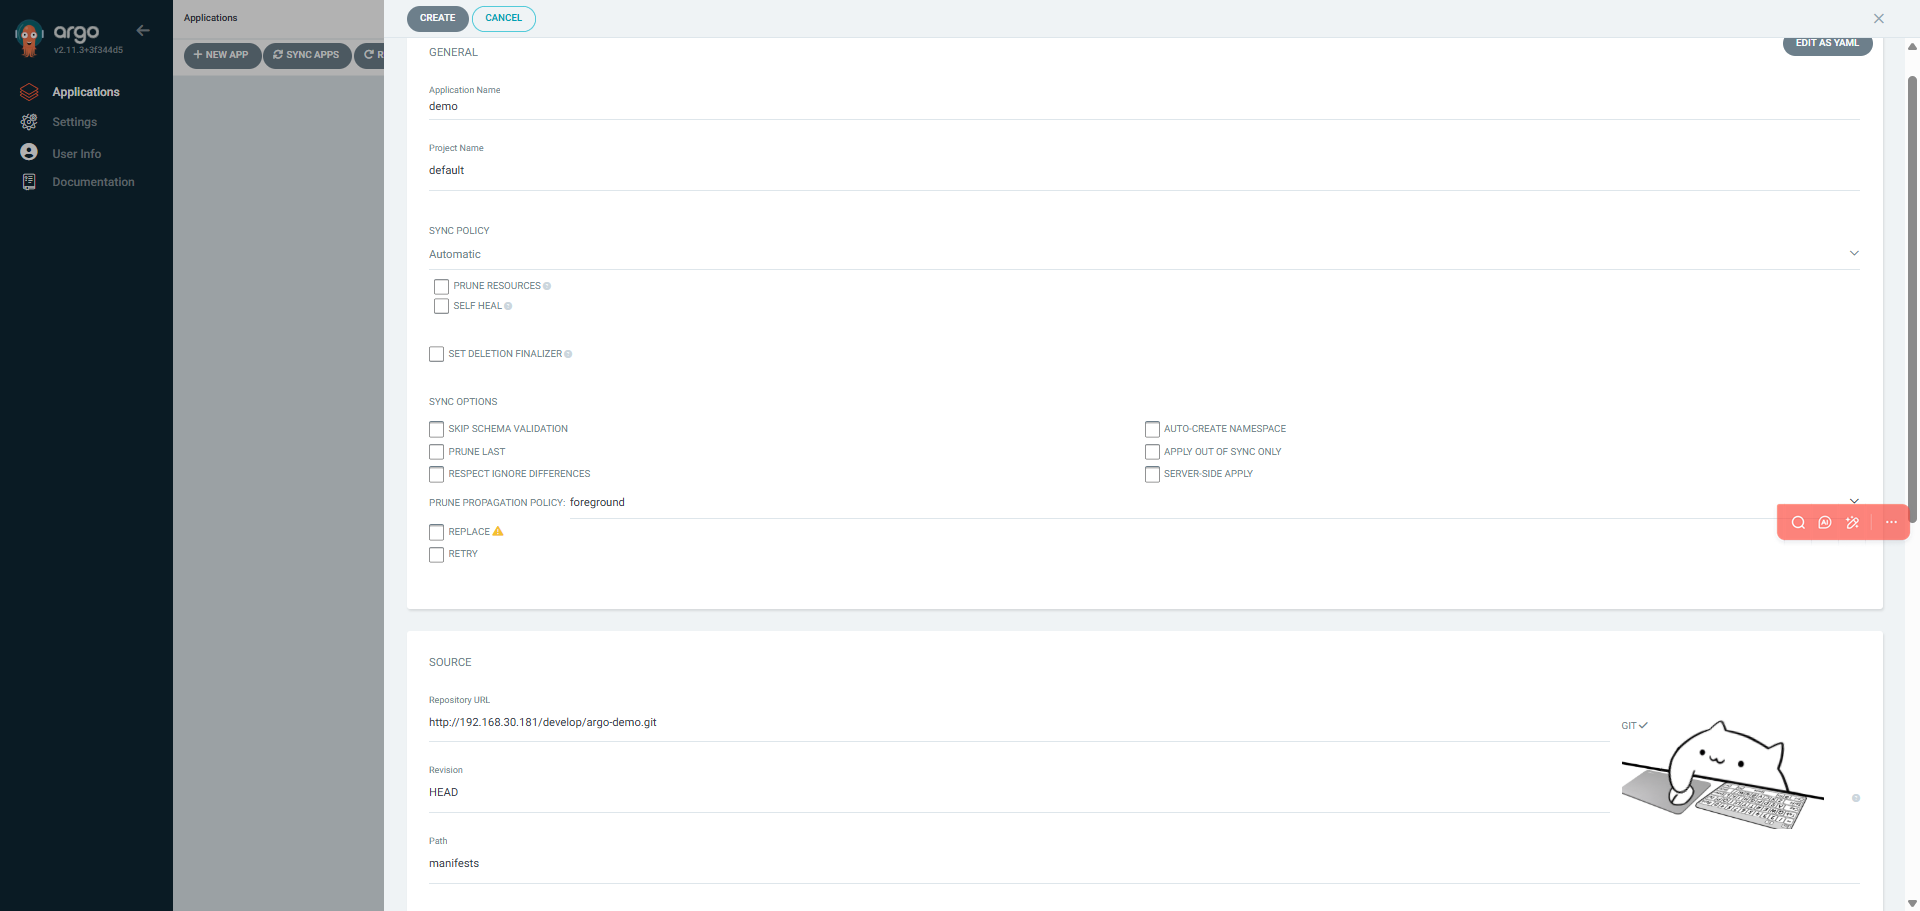Click the refresh button behind the panel
Screen dimensions: 1920x911
click(x=370, y=55)
